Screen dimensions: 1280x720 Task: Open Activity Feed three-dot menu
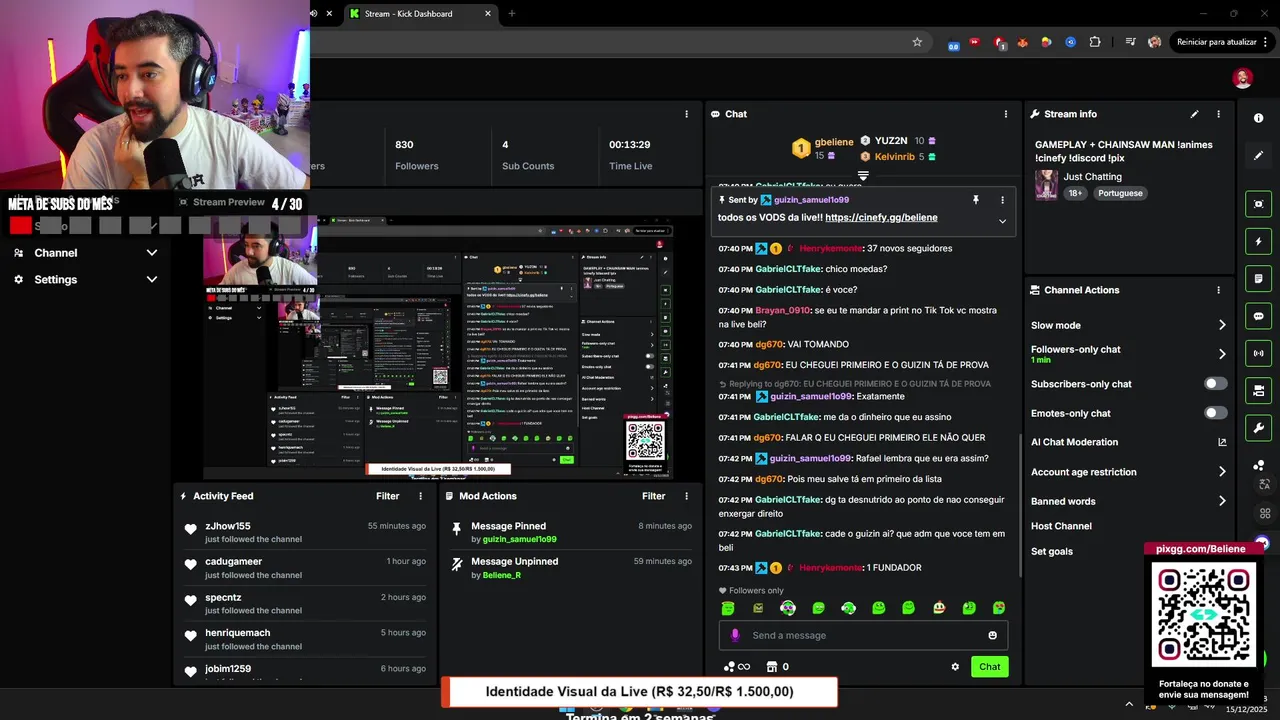418,496
